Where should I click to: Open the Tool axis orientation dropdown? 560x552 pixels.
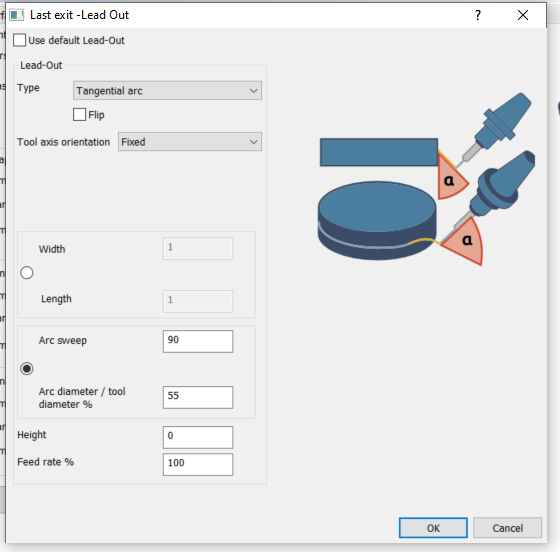(x=190, y=142)
